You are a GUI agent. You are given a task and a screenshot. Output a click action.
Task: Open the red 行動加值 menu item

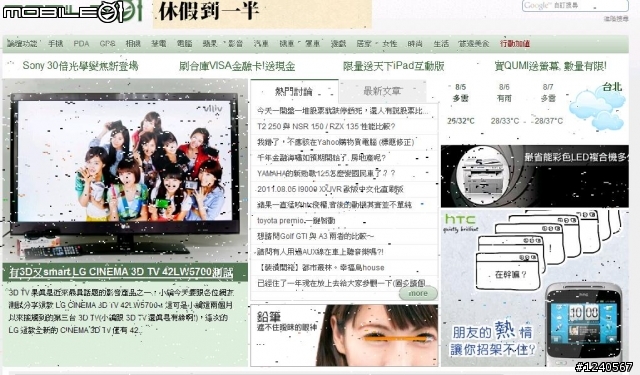coord(515,43)
